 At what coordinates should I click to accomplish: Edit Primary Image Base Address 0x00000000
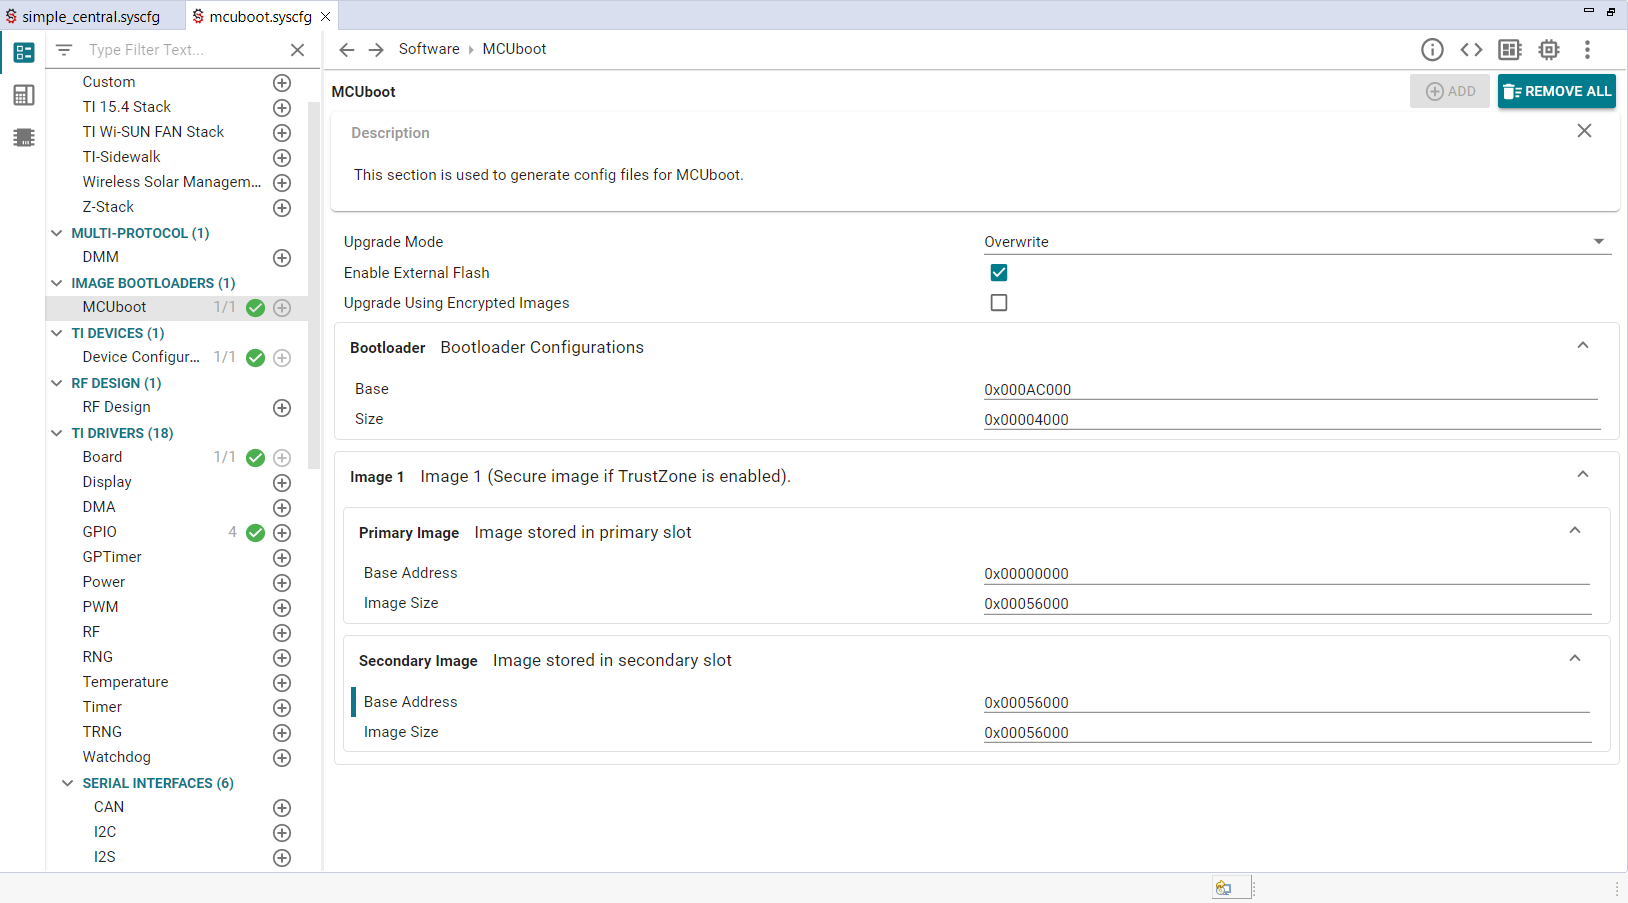(1287, 573)
